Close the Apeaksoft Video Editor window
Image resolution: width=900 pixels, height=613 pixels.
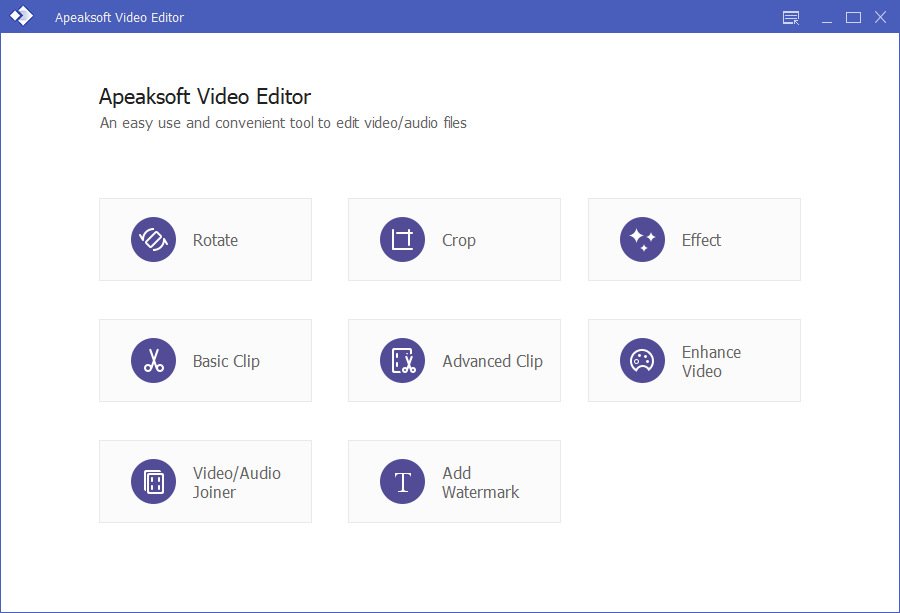coord(880,17)
